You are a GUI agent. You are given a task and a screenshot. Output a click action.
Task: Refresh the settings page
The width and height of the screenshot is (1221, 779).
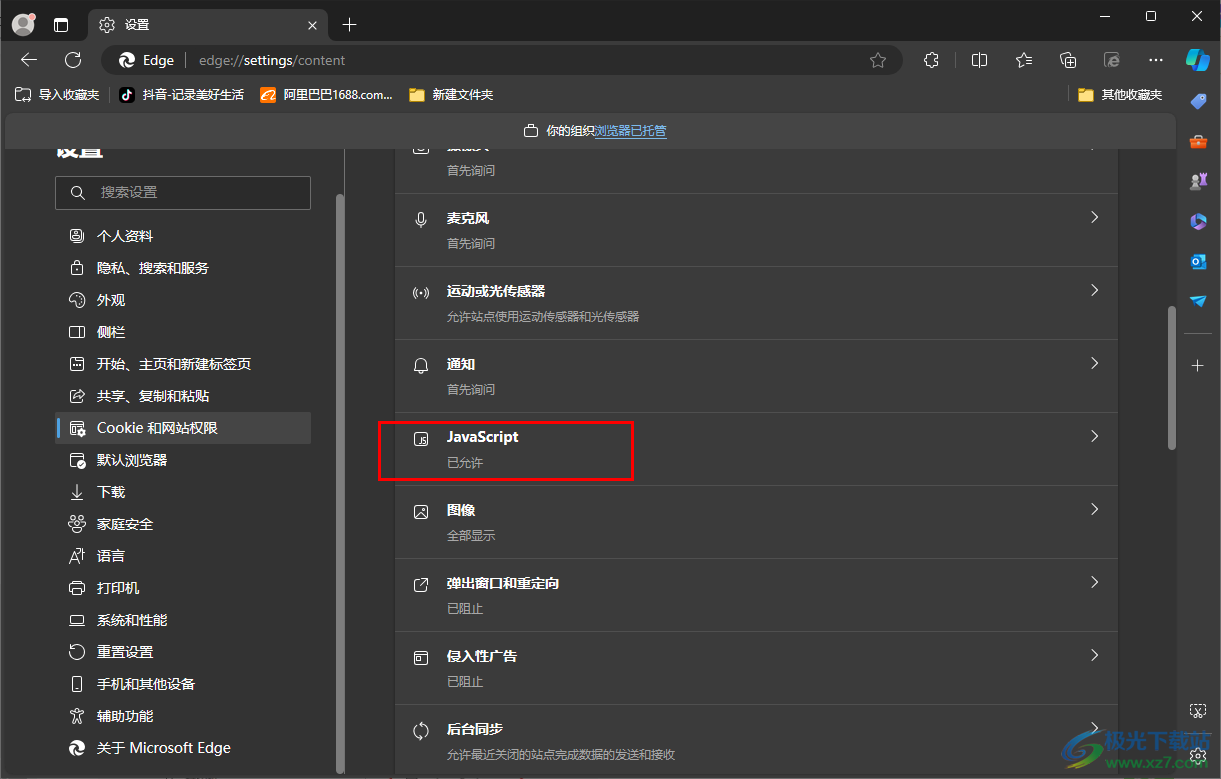(73, 60)
